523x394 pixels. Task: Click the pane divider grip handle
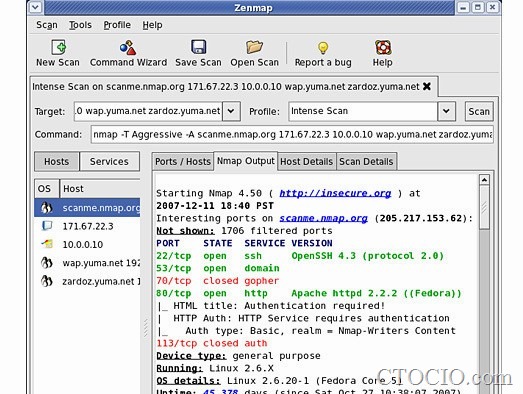(x=146, y=328)
